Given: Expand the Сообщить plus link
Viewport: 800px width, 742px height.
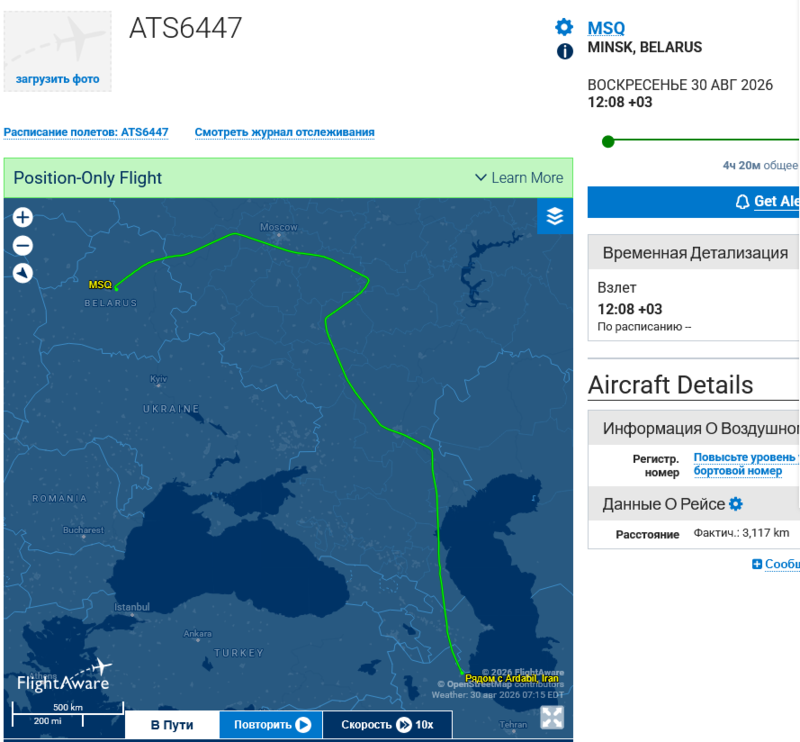Looking at the screenshot, I should click(x=776, y=564).
